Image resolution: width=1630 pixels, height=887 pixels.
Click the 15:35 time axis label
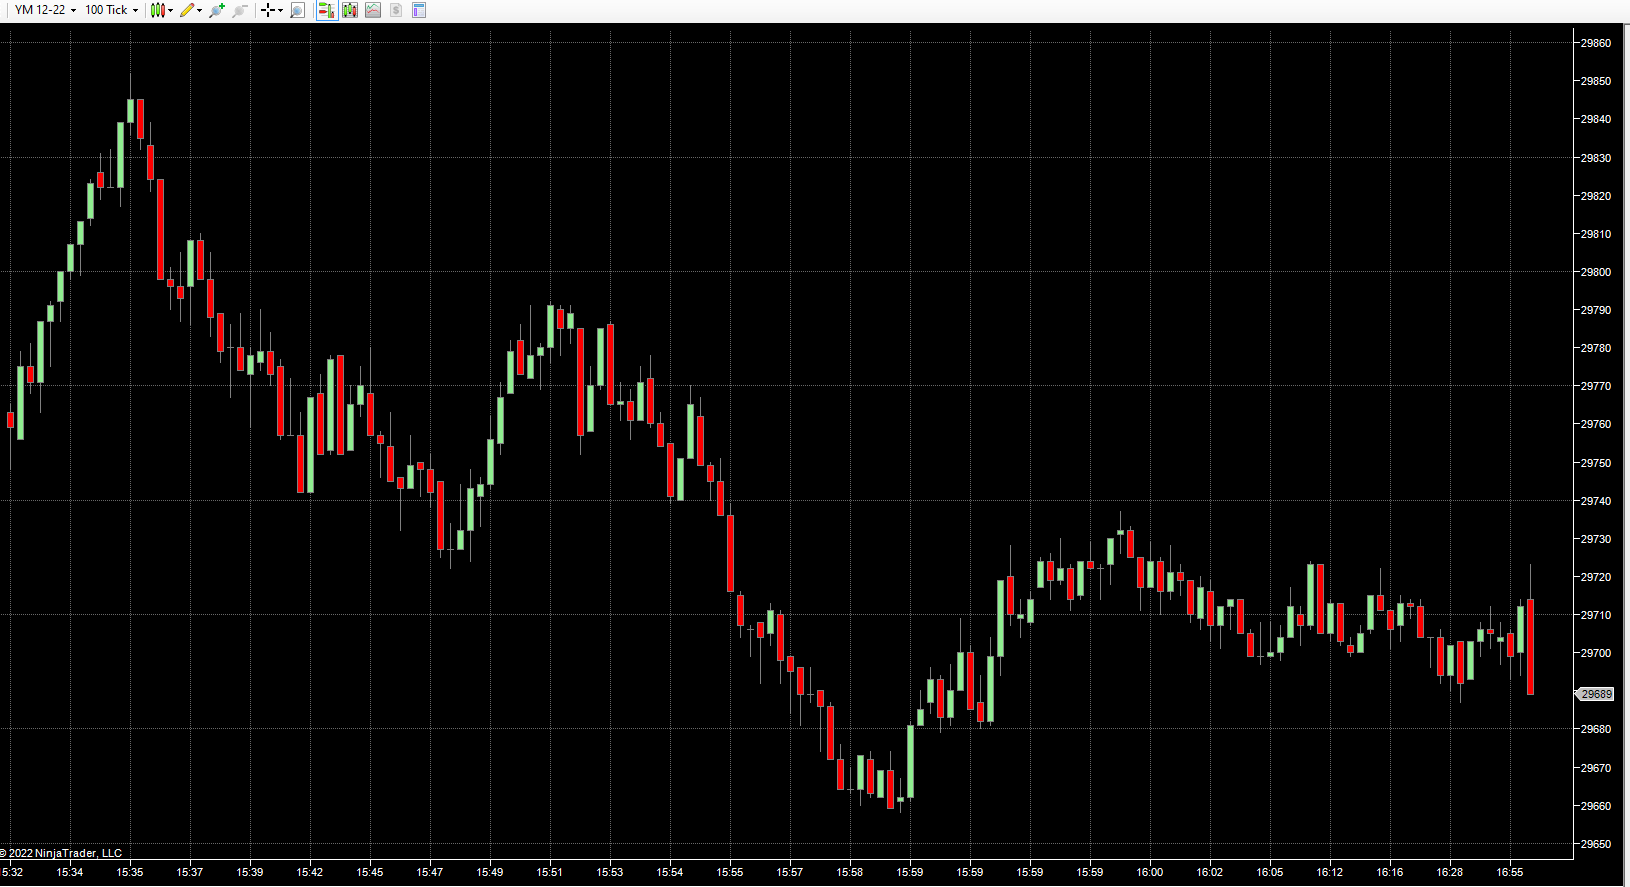tap(130, 872)
